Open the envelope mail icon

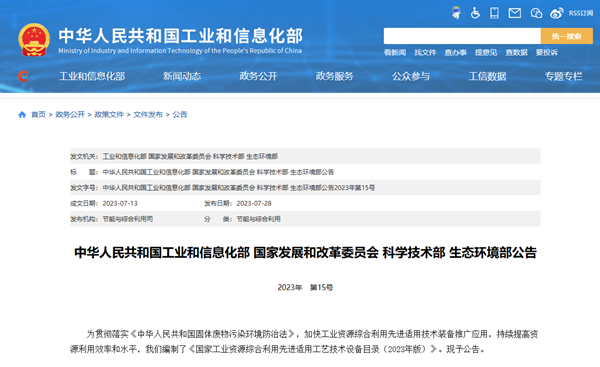[x=515, y=13]
